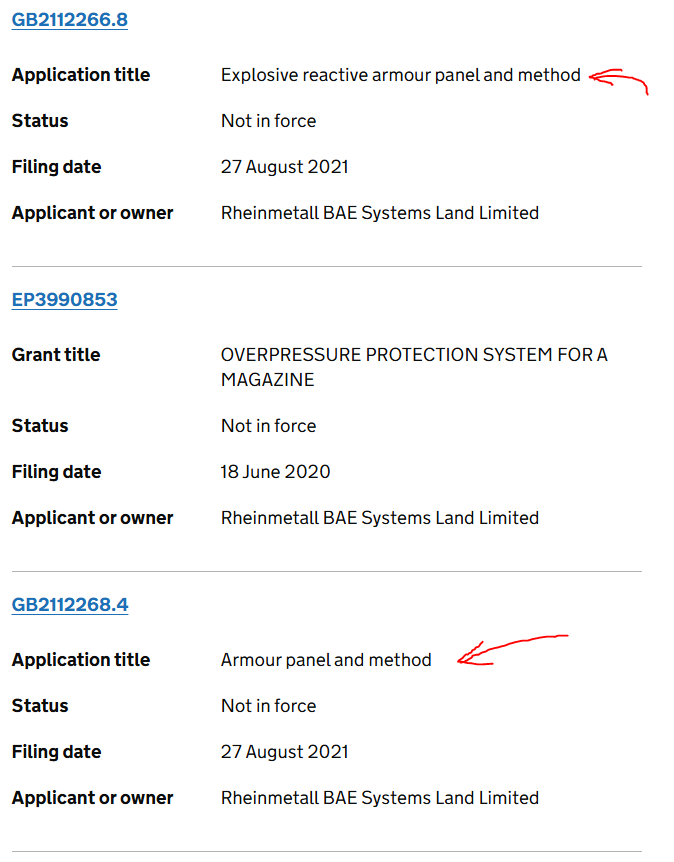This screenshot has width=674, height=862.
Task: Click the 'Application title' label under GB2112268.4
Action: pos(81,660)
